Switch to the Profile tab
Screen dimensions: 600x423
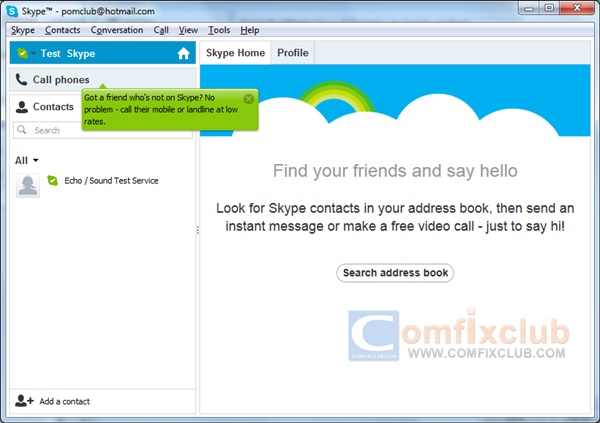pos(293,53)
